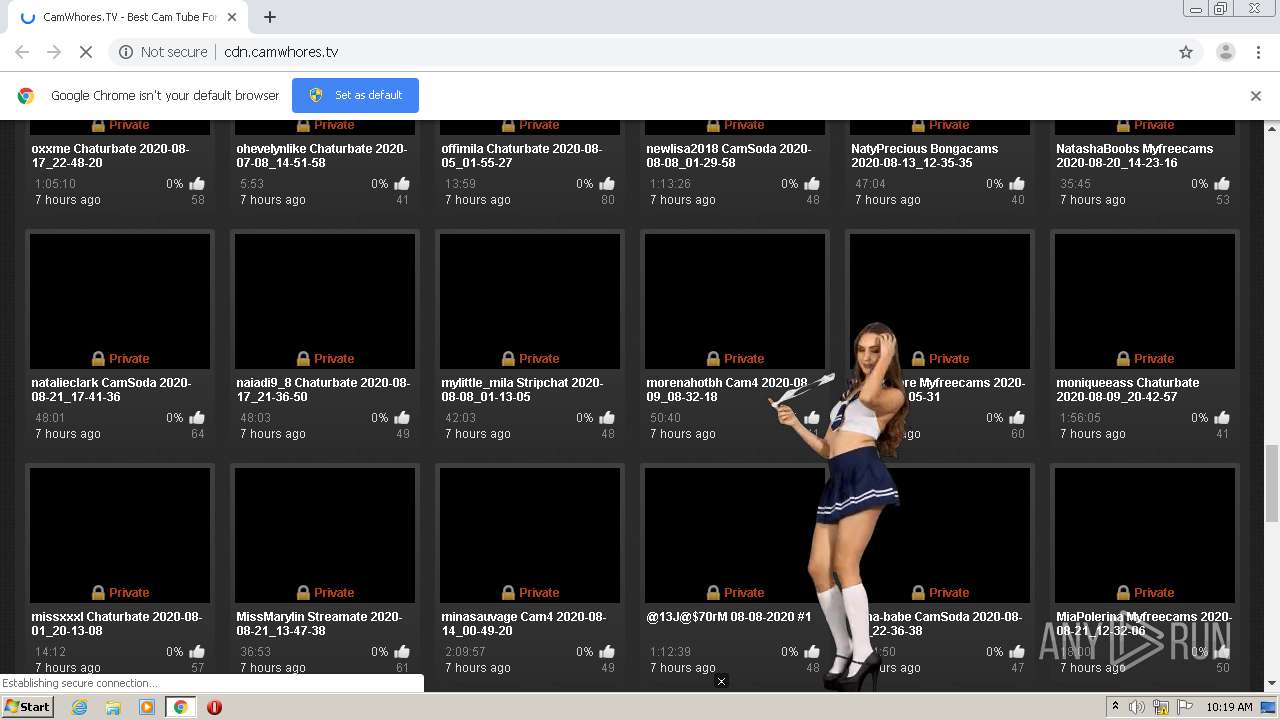
Task: Click thumbs-up icon on minasauvage video
Action: [x=607, y=652]
